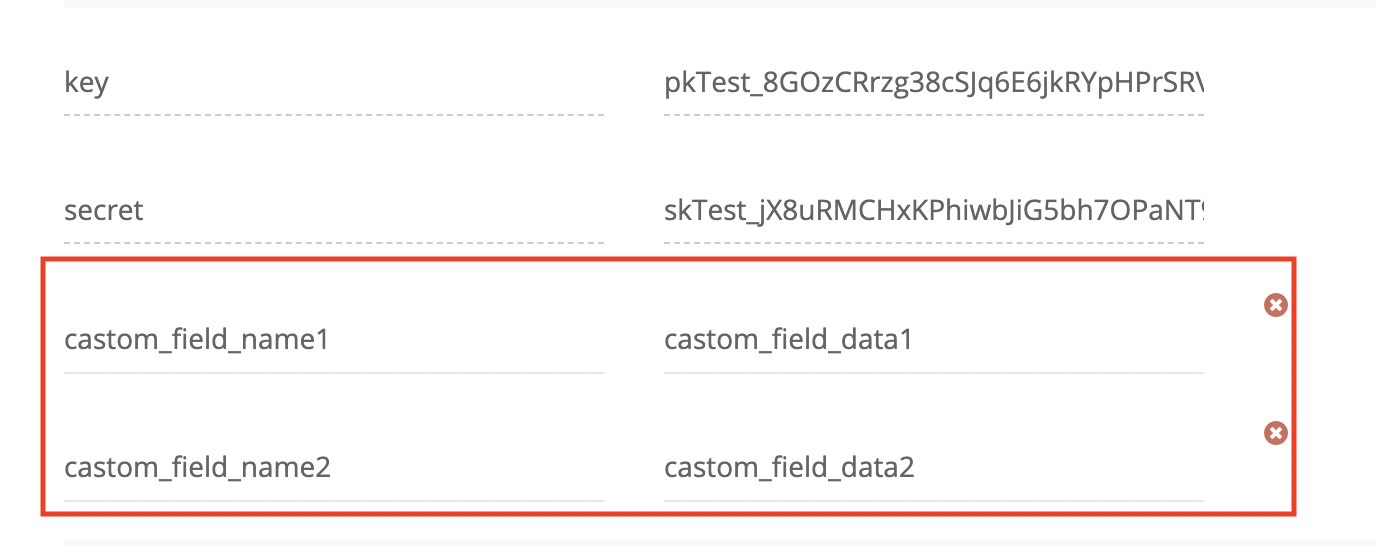Remove the castom_field_name1 row with red X
The height and width of the screenshot is (546, 1376).
click(x=1275, y=305)
